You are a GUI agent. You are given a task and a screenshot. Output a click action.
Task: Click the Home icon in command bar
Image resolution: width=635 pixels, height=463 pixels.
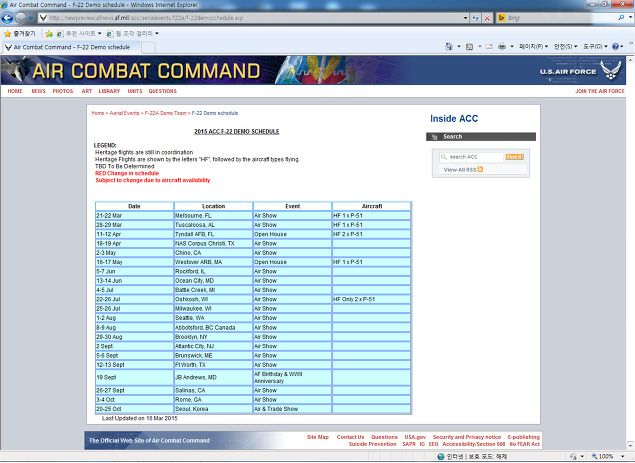coord(449,47)
